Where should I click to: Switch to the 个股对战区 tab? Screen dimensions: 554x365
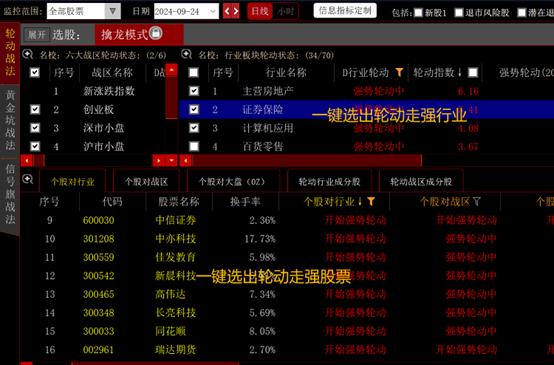point(146,182)
